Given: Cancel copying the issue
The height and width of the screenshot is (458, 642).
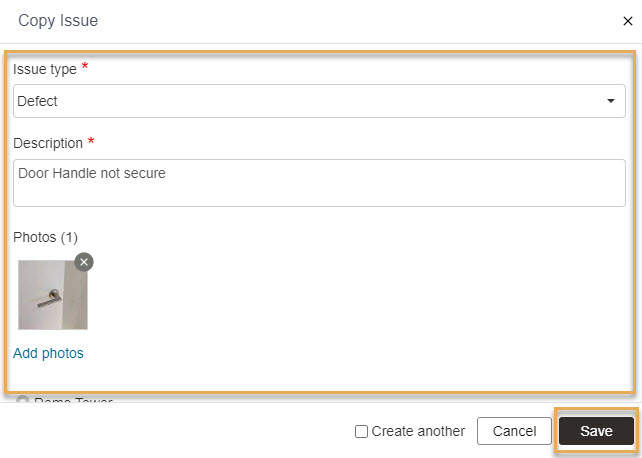Looking at the screenshot, I should pos(514,431).
